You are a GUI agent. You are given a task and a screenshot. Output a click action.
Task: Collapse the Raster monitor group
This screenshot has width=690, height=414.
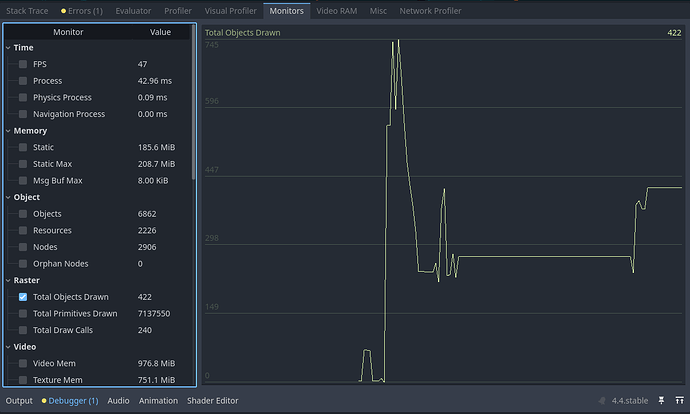[x=9, y=280]
